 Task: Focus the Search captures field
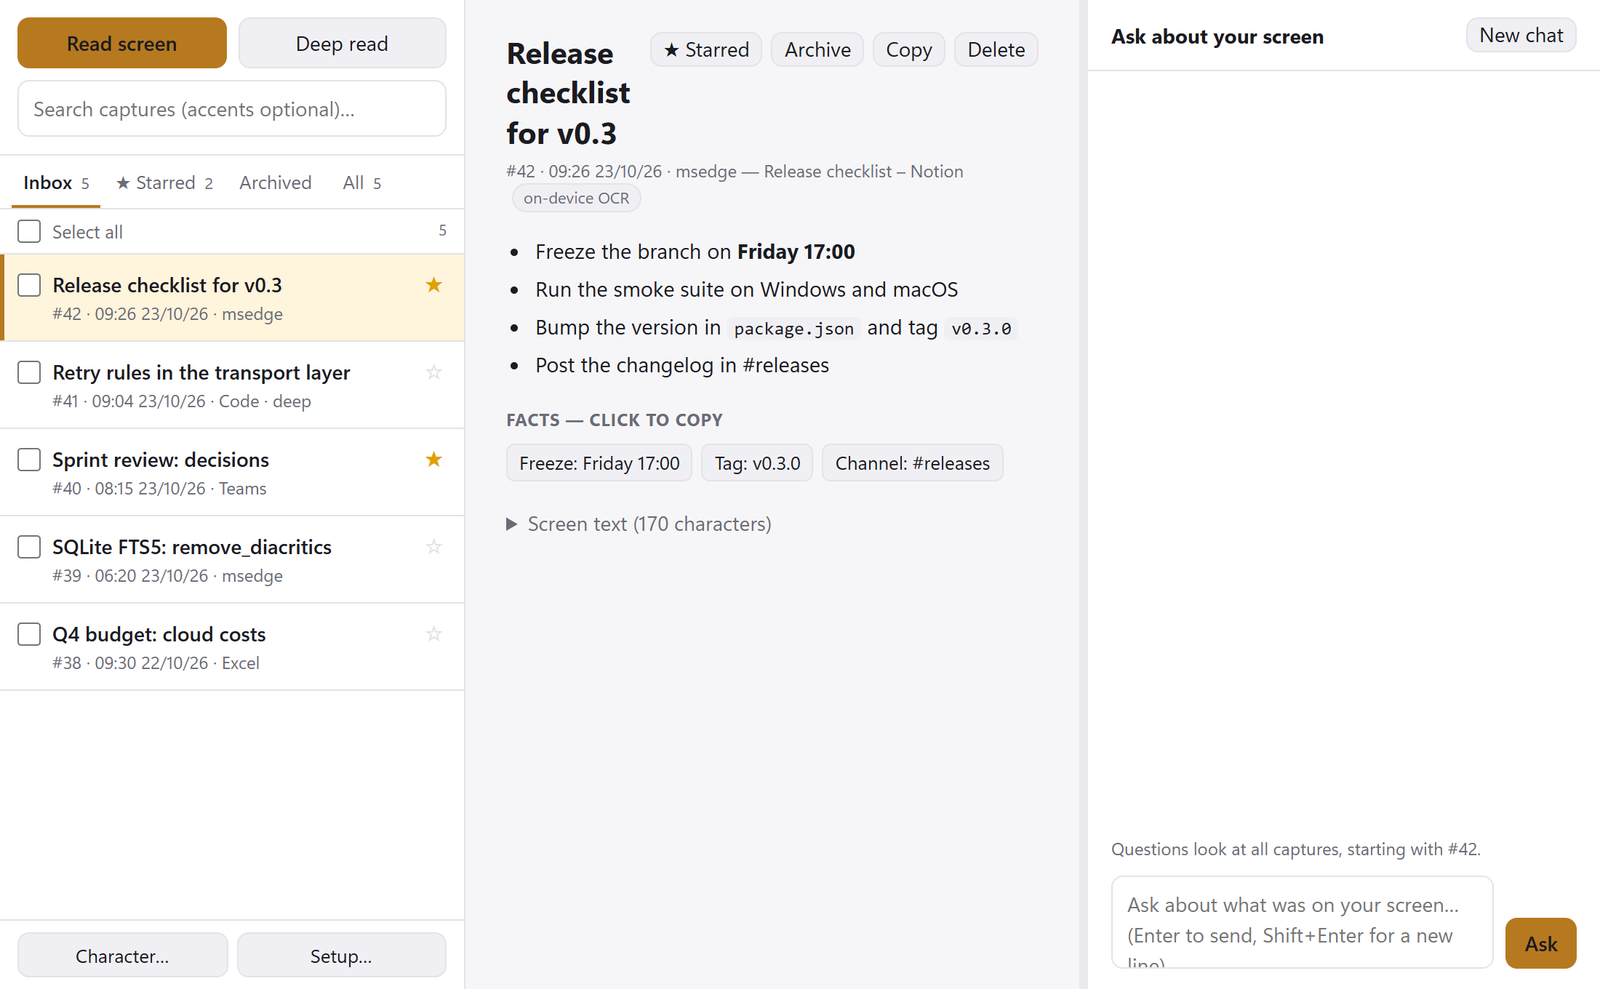[232, 109]
